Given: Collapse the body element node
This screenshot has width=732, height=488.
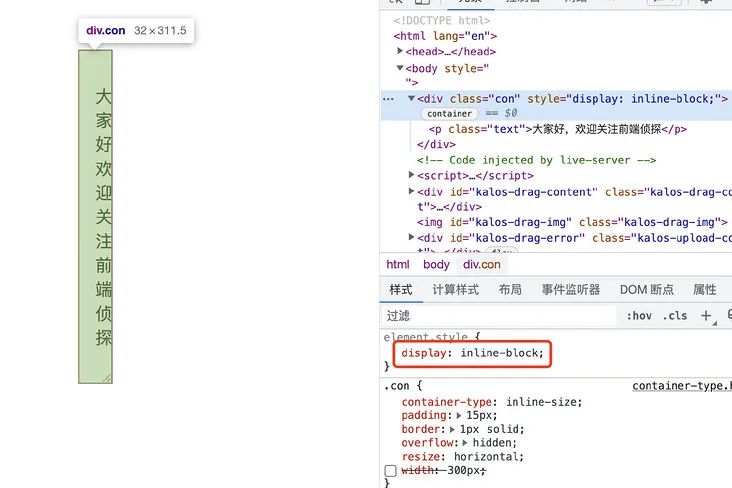Looking at the screenshot, I should (x=400, y=68).
